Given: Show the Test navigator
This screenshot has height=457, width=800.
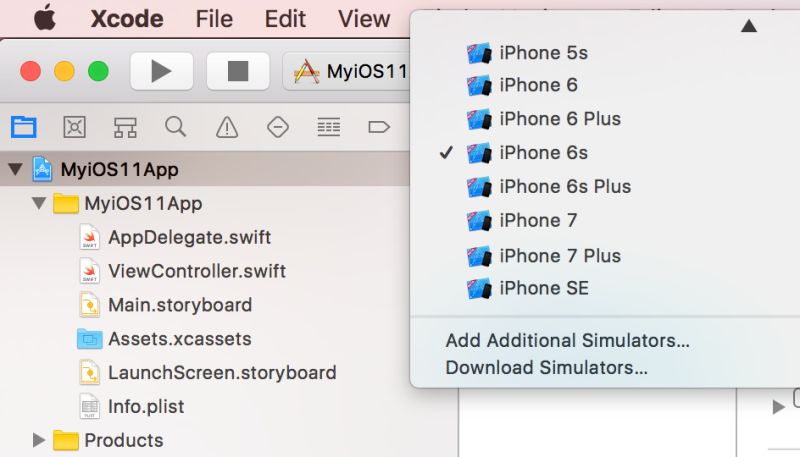Looking at the screenshot, I should pos(278,127).
